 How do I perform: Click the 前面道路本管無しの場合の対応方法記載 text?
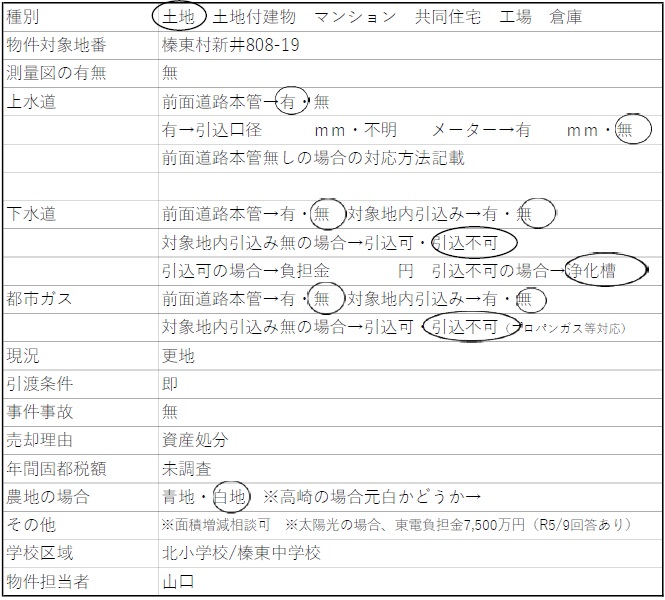[x=313, y=158]
